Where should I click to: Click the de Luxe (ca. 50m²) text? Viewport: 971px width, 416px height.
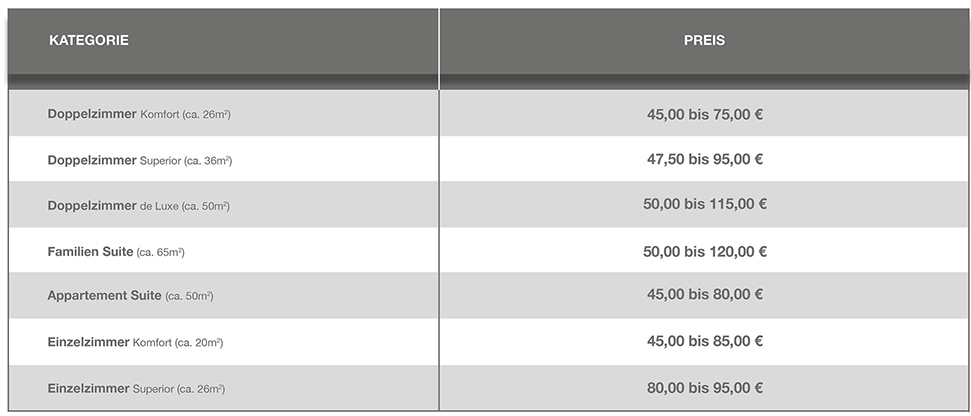point(185,207)
